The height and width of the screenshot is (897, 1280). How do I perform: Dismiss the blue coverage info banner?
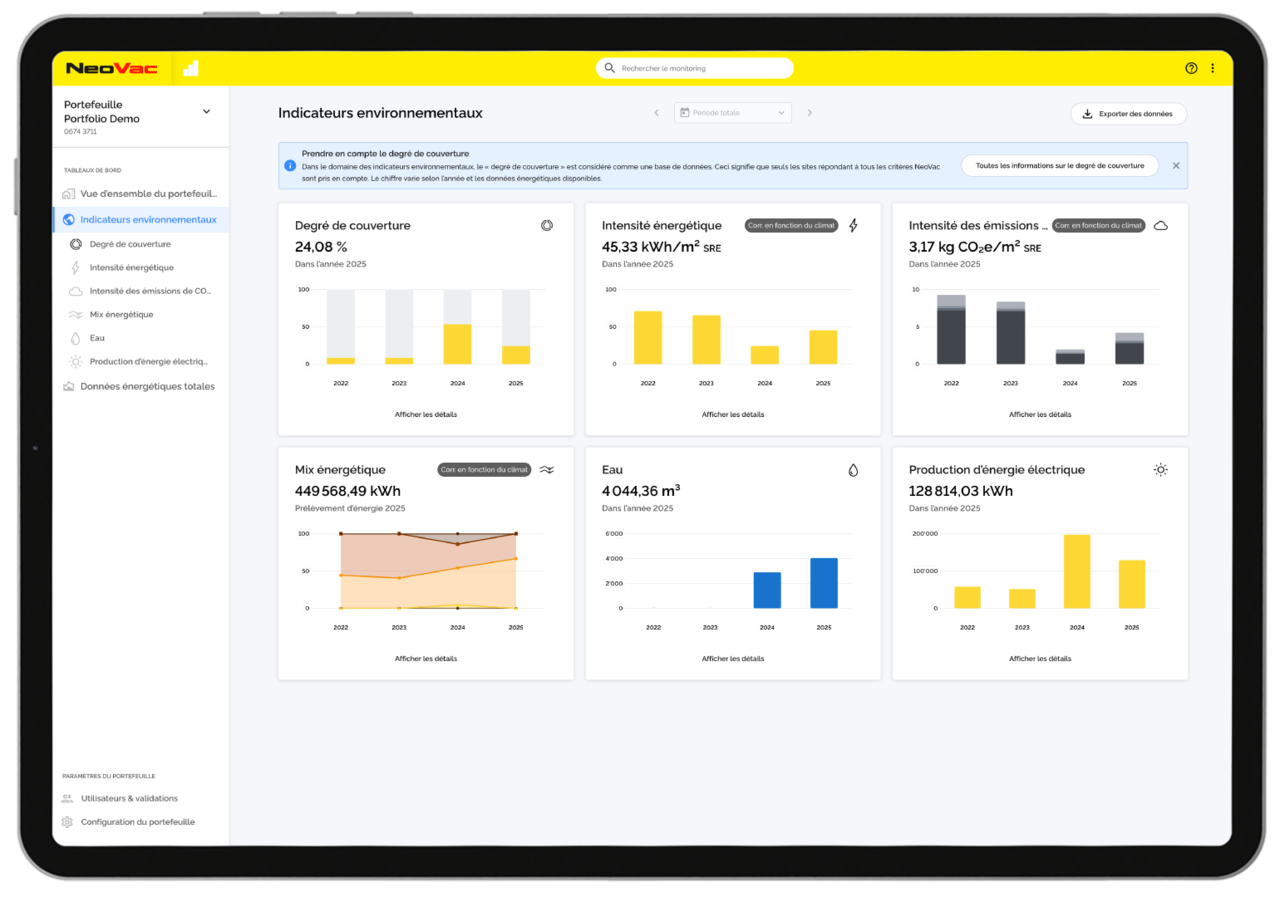(x=1176, y=166)
